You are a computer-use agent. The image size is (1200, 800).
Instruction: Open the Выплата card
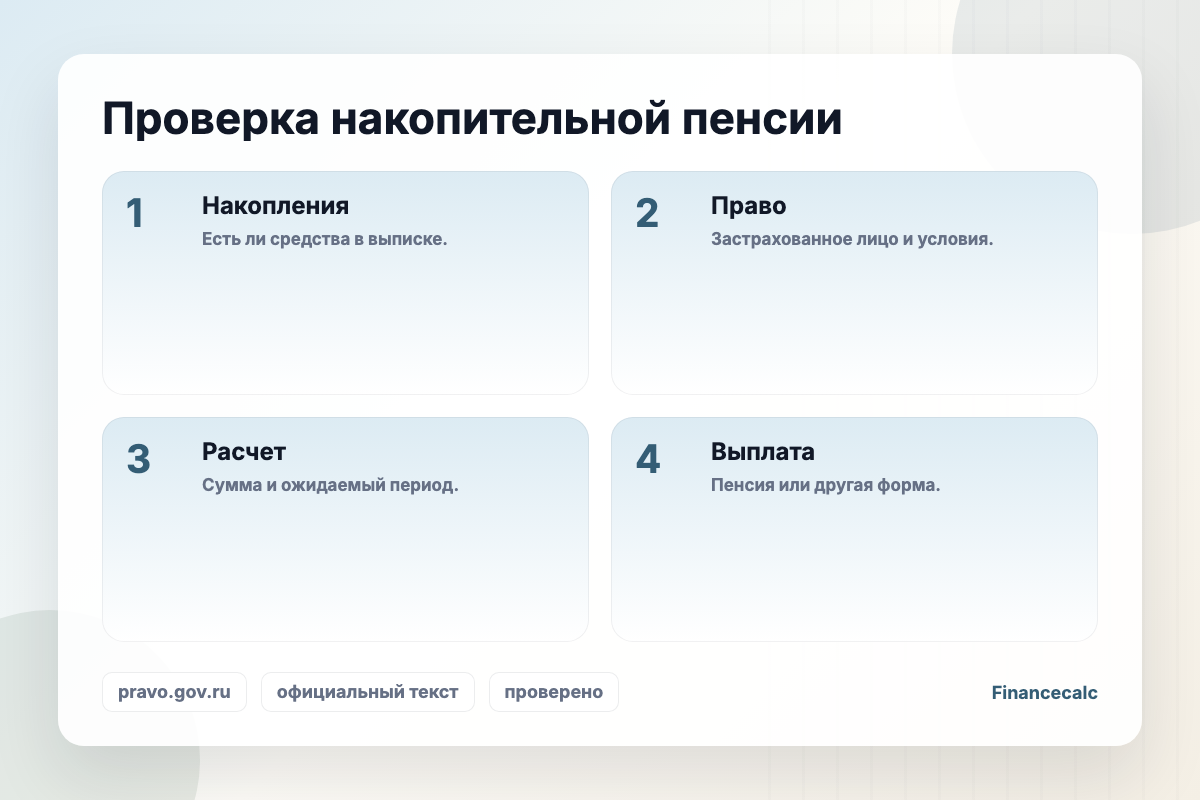(x=854, y=529)
